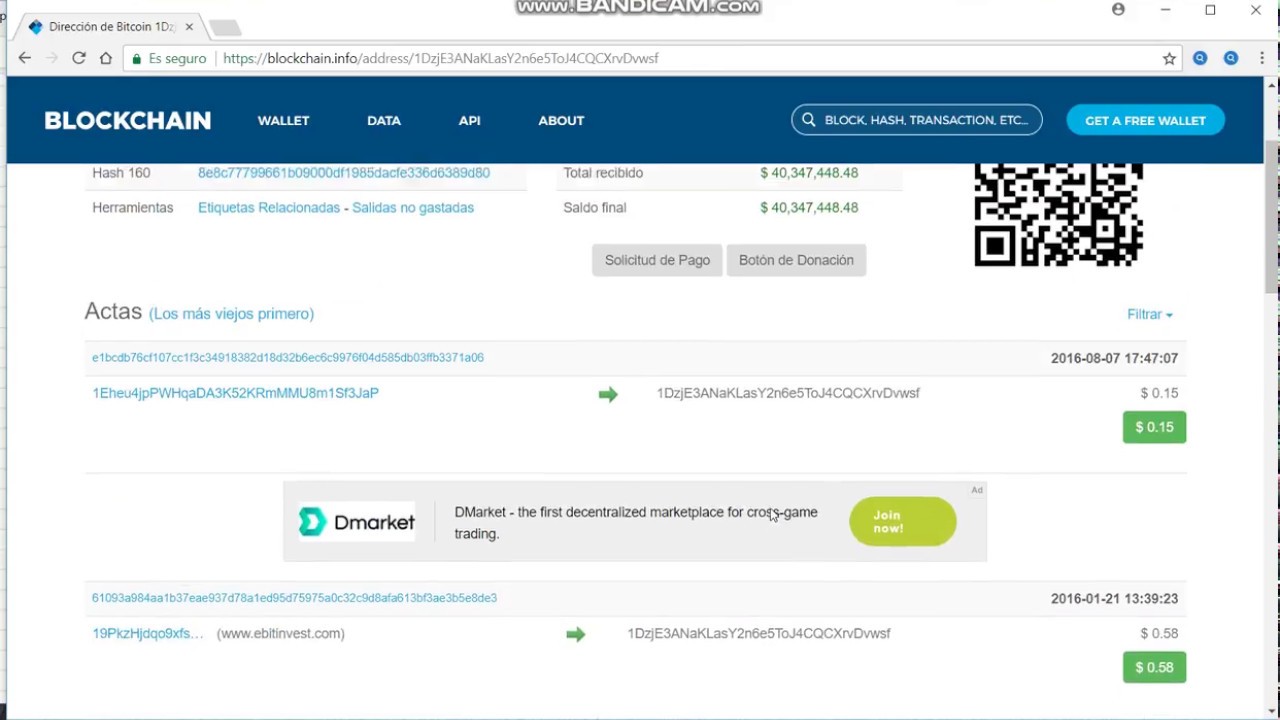This screenshot has height=720, width=1280.
Task: Close the Dirección de Bitcoin tab
Action: (189, 27)
